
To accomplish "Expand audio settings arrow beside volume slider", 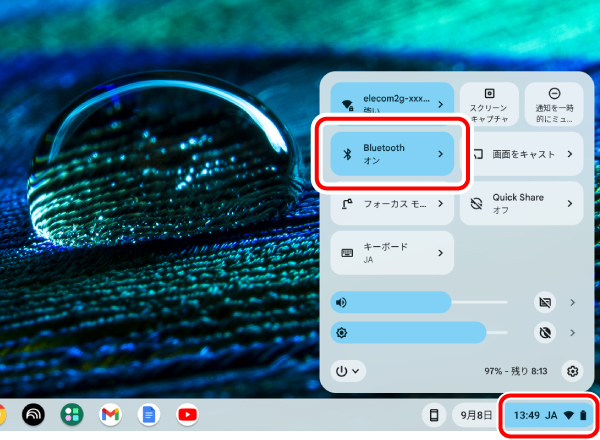I will click(x=572, y=302).
